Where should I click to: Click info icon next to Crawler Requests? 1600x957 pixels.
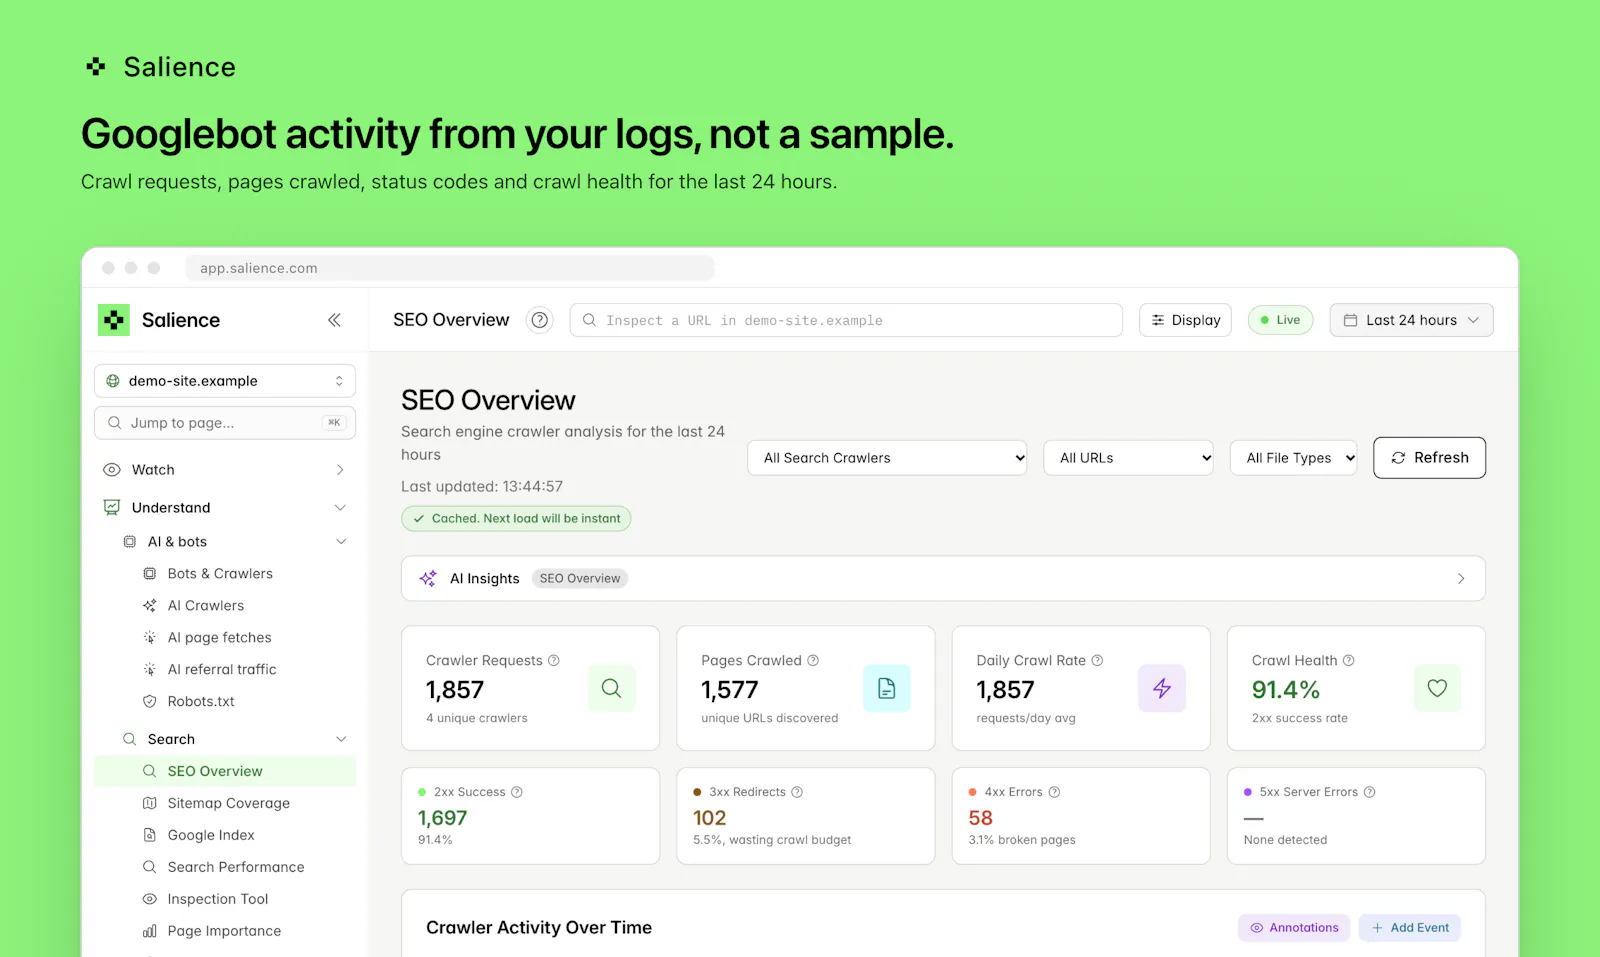pyautogui.click(x=554, y=660)
